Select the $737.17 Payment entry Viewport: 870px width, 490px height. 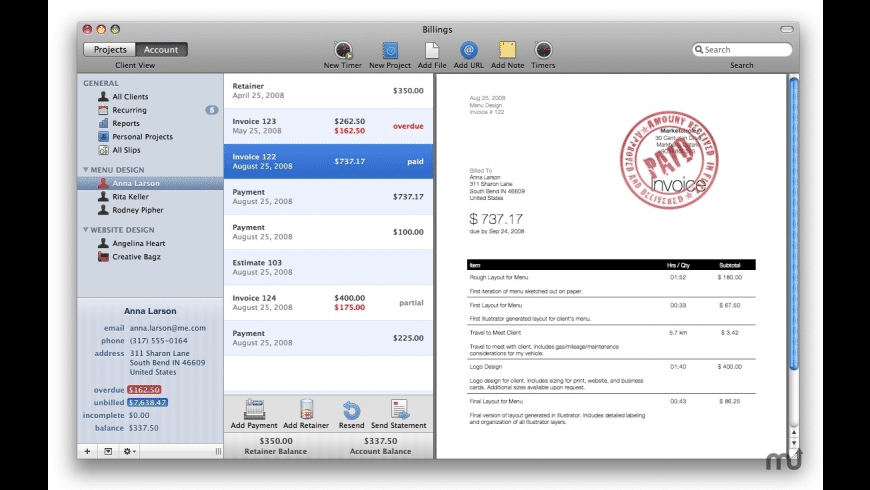point(328,196)
